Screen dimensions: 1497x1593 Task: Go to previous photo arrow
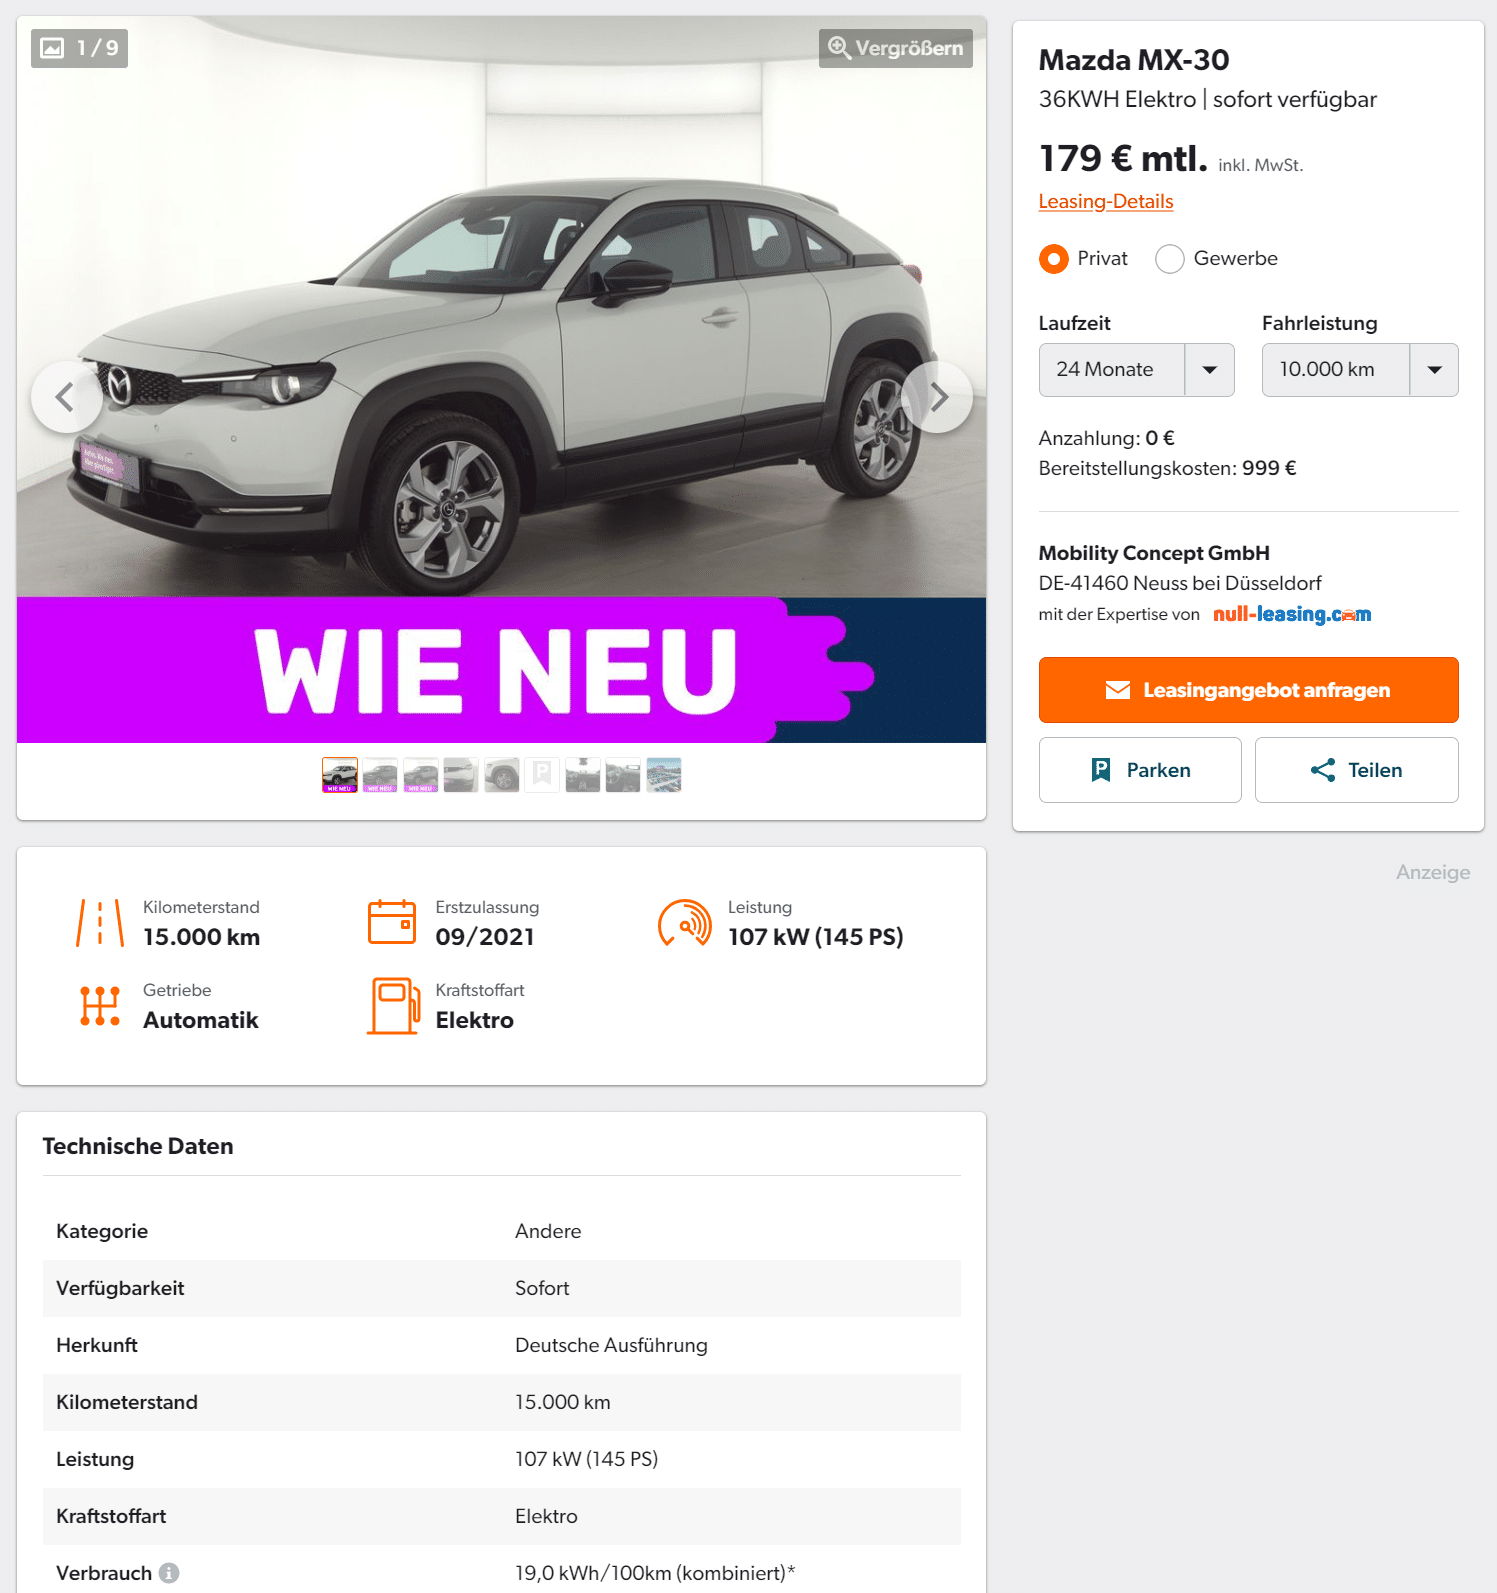[67, 397]
